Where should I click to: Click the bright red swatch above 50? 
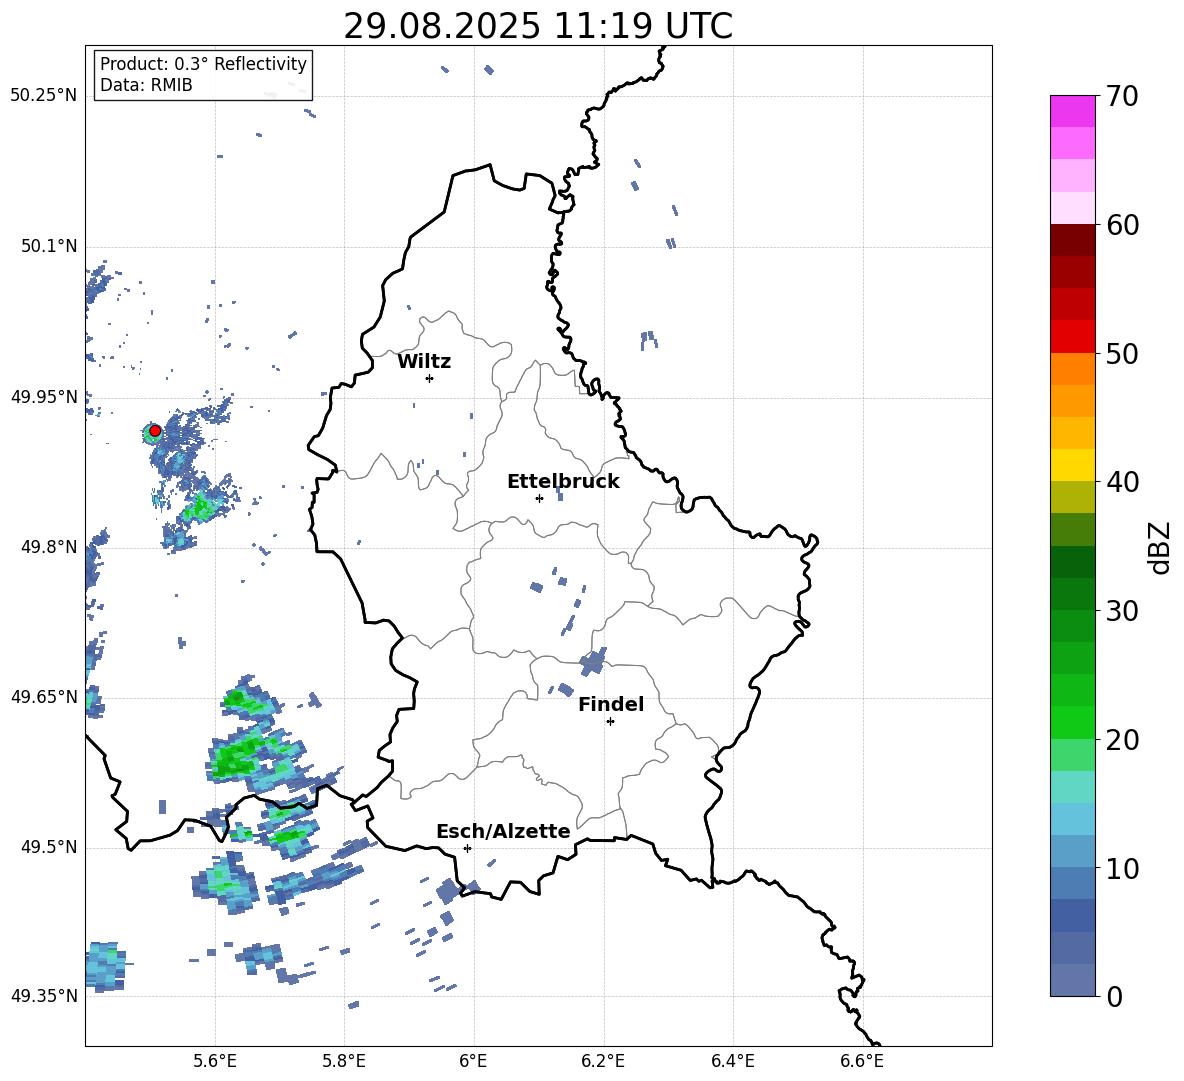pos(1072,337)
